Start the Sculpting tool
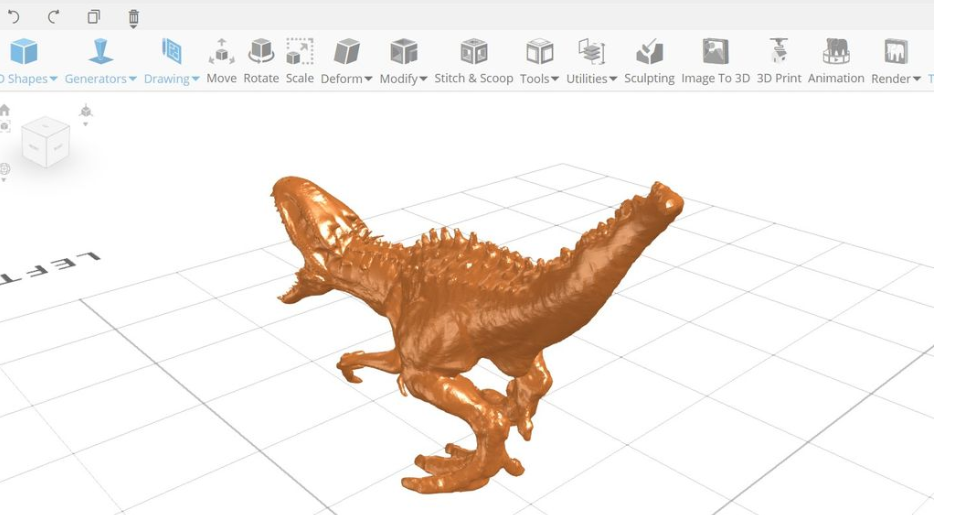Screen dimensions: 963x528 pyautogui.click(x=649, y=61)
